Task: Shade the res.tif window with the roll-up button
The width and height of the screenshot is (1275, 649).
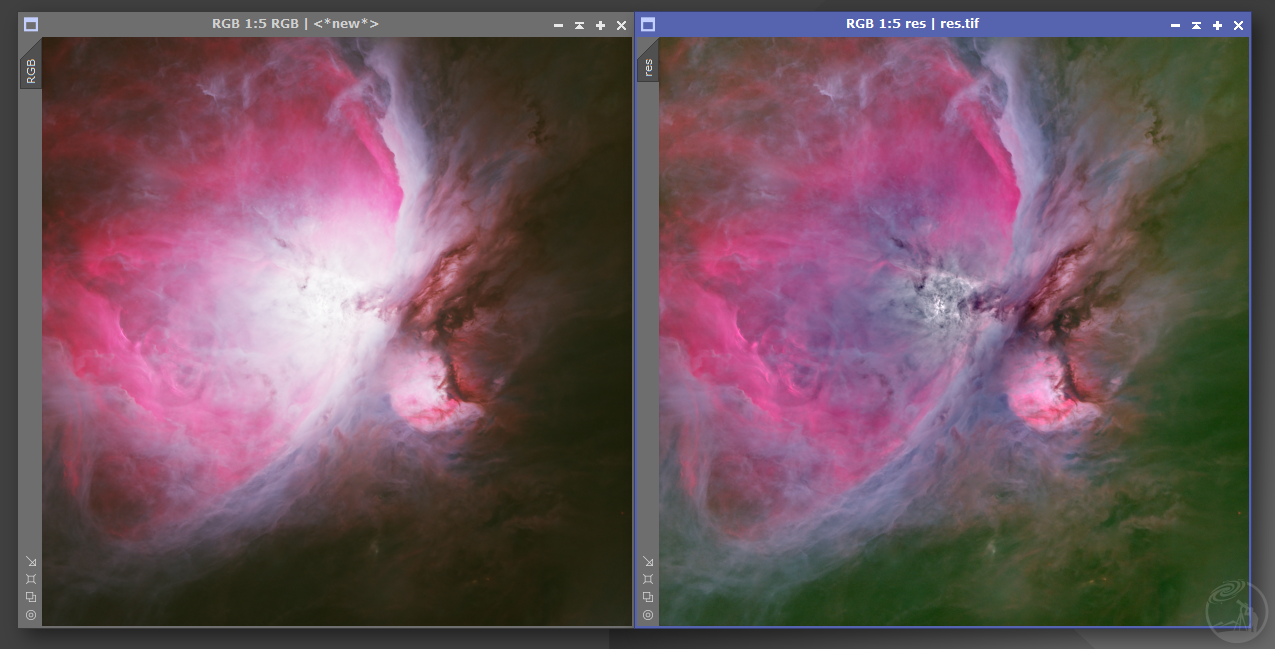Action: tap(1196, 25)
